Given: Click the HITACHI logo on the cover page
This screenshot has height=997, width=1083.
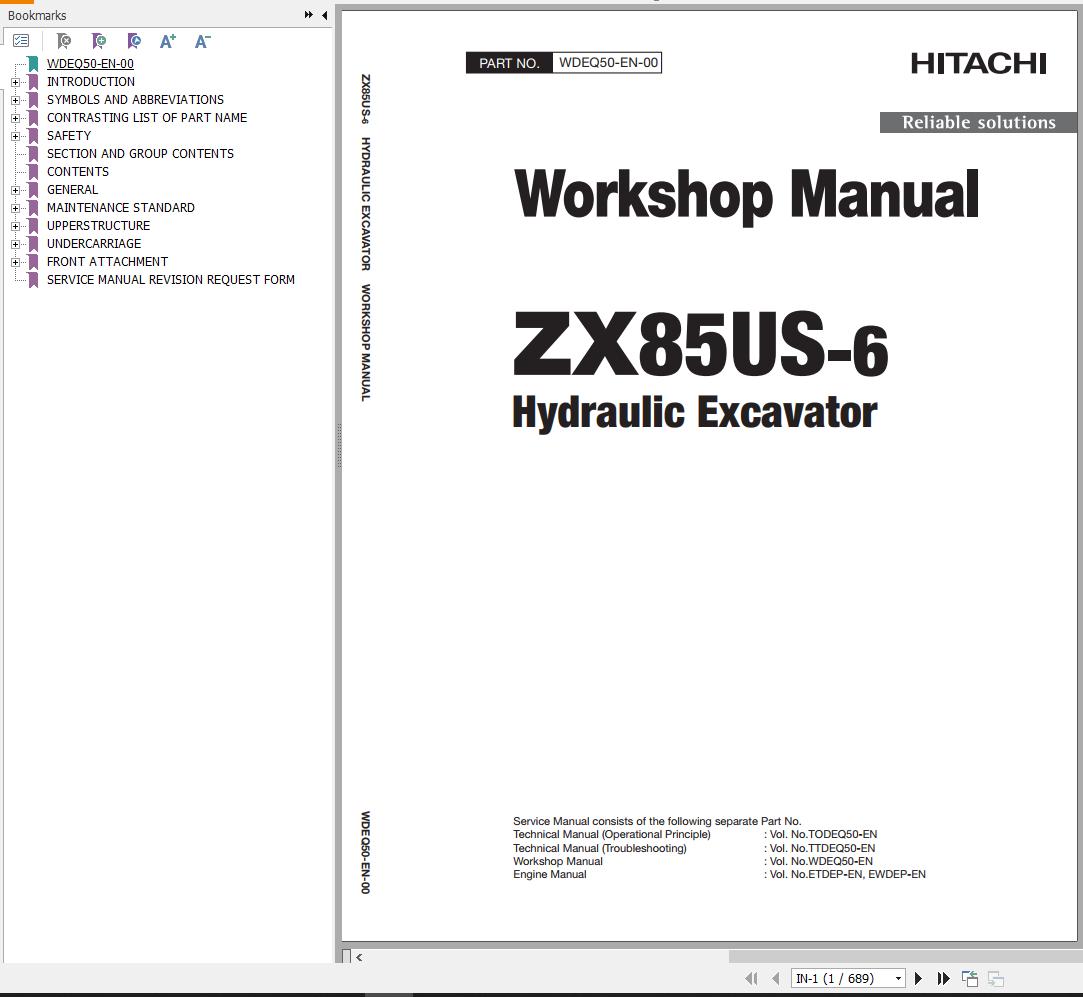Looking at the screenshot, I should [x=978, y=64].
